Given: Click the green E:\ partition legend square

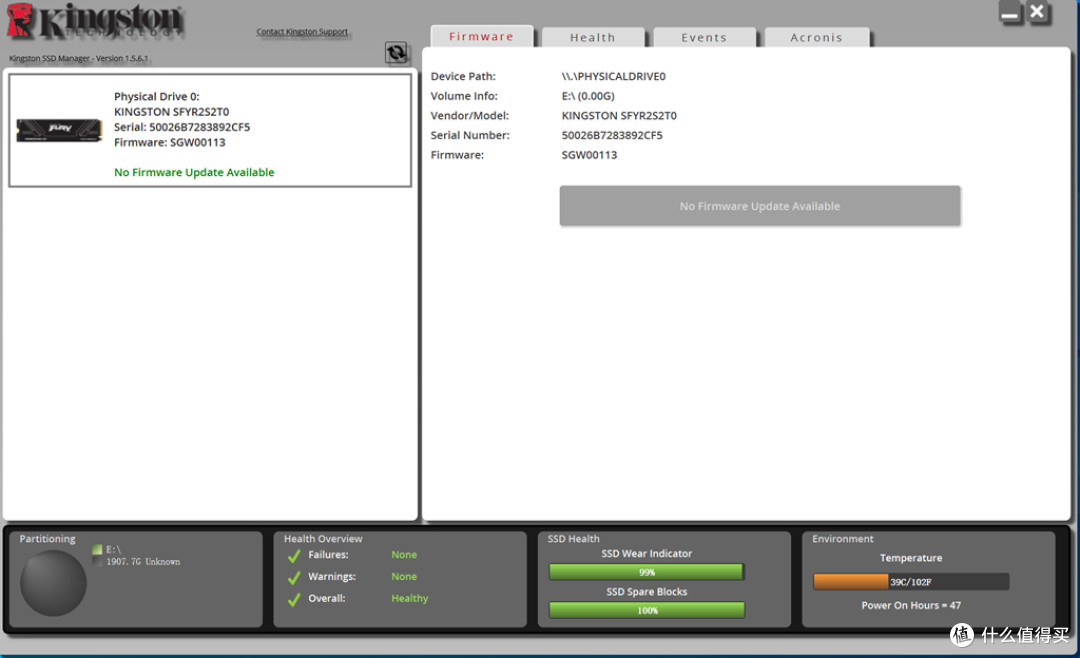Looking at the screenshot, I should click(97, 550).
